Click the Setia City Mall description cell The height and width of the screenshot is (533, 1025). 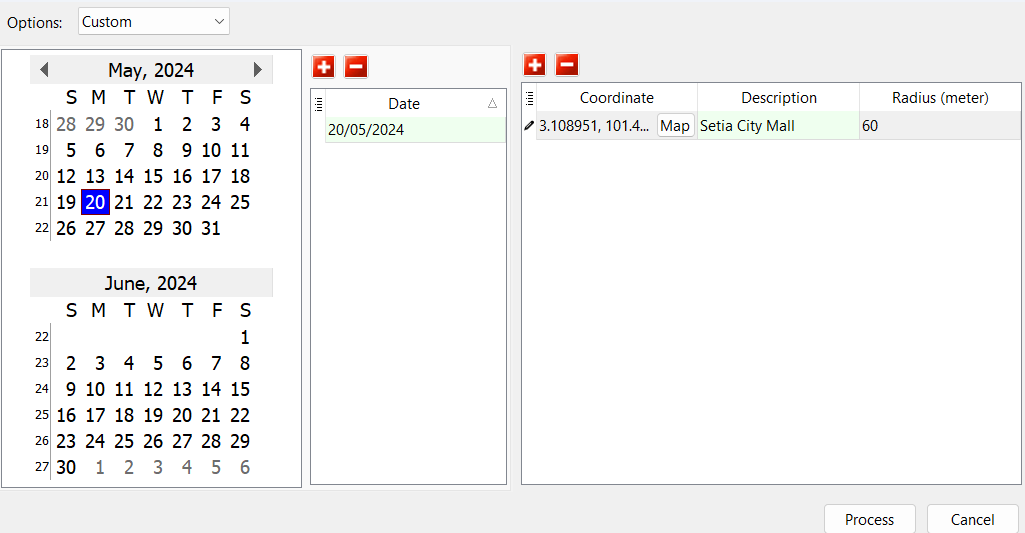pyautogui.click(x=777, y=126)
